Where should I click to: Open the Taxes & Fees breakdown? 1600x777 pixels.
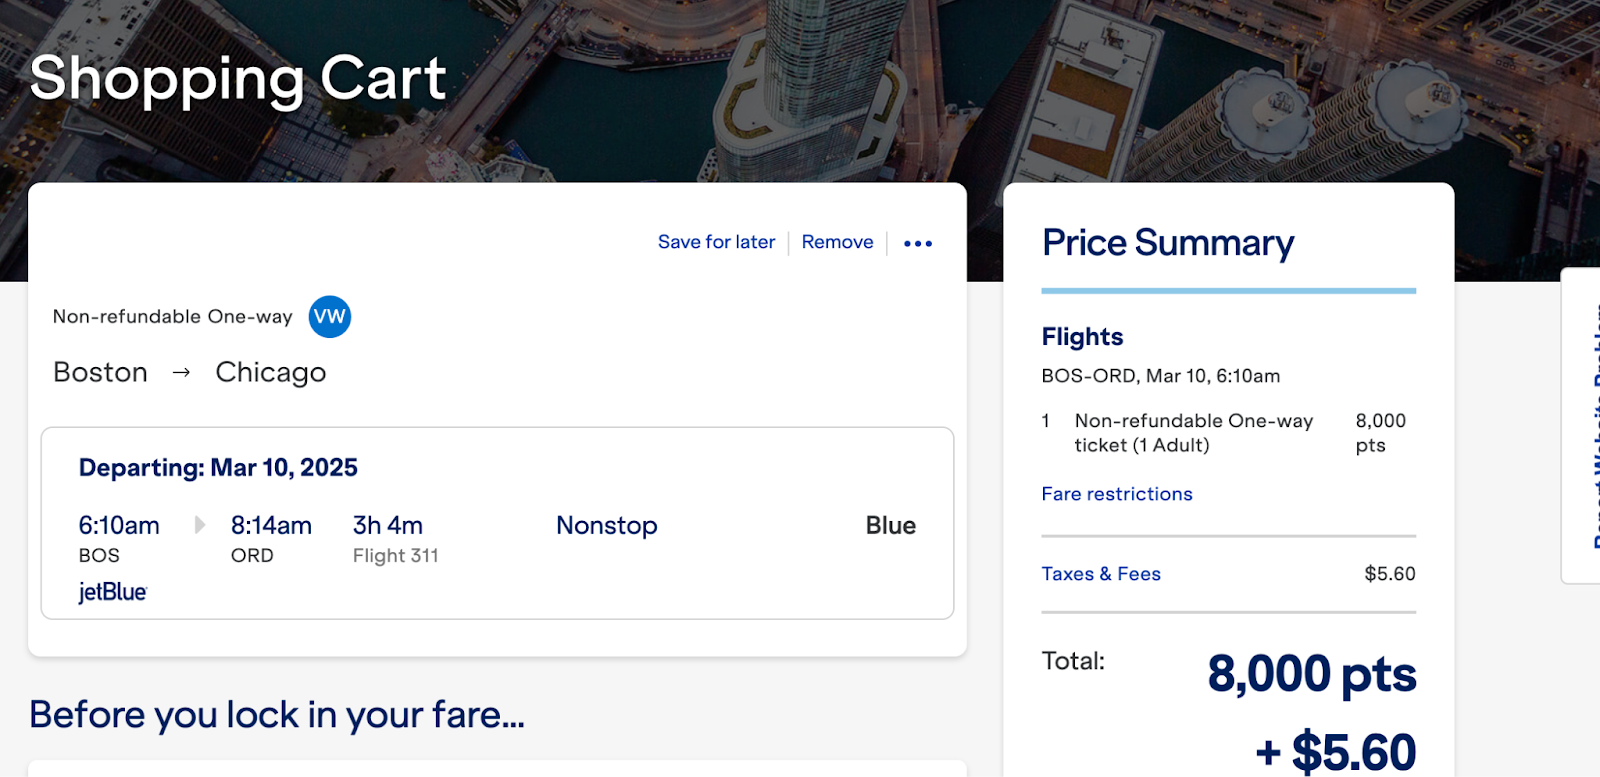[x=1100, y=574]
